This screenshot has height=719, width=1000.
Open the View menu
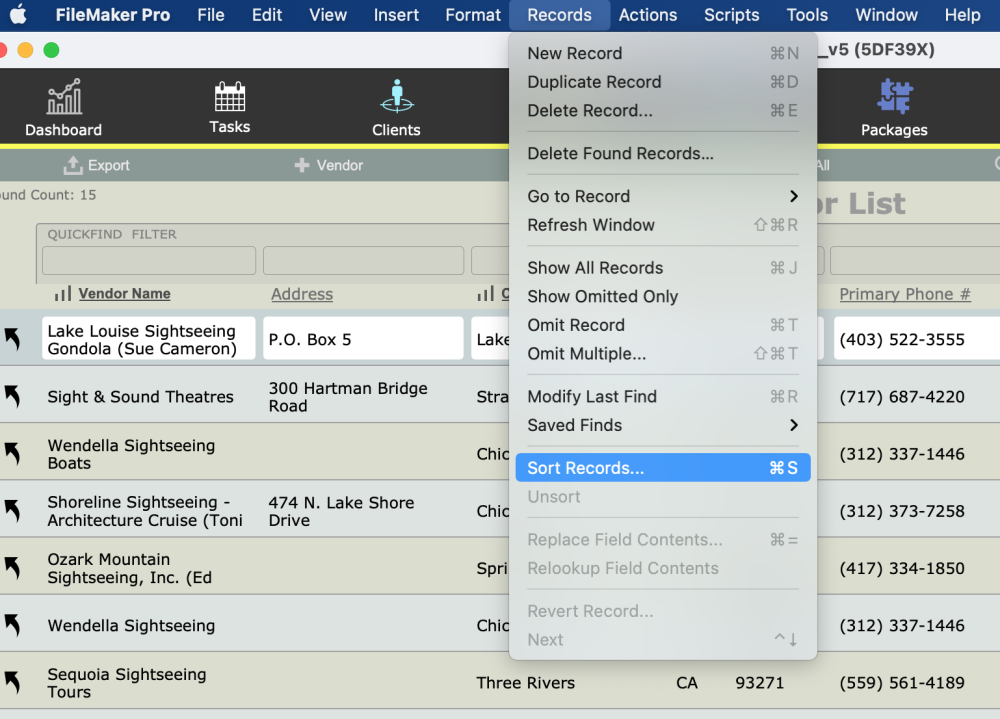(328, 15)
